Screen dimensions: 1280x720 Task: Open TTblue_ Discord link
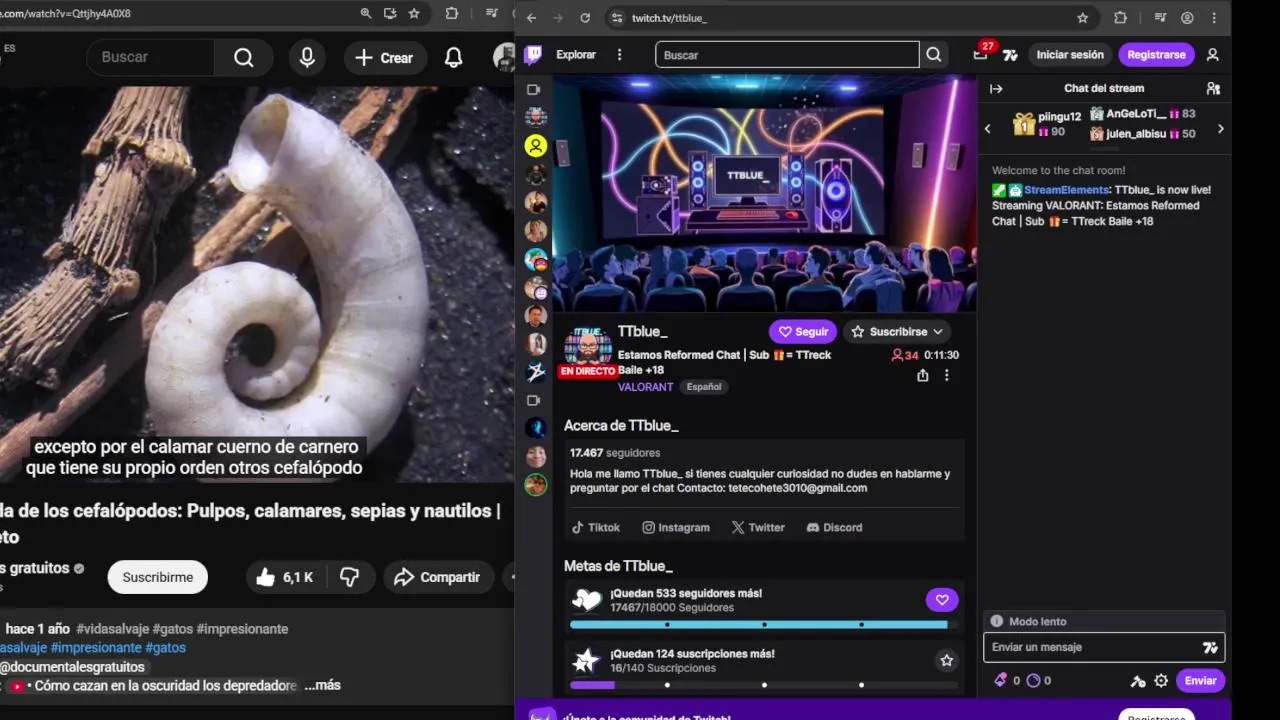834,527
